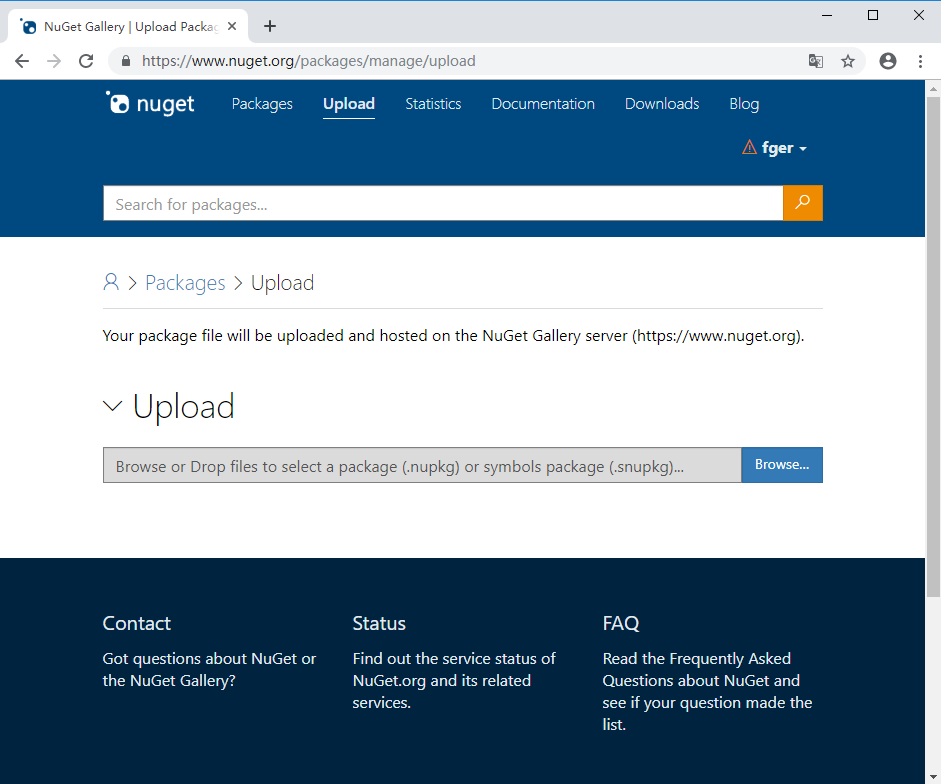
Task: Open the translate page icon
Action: pos(816,61)
